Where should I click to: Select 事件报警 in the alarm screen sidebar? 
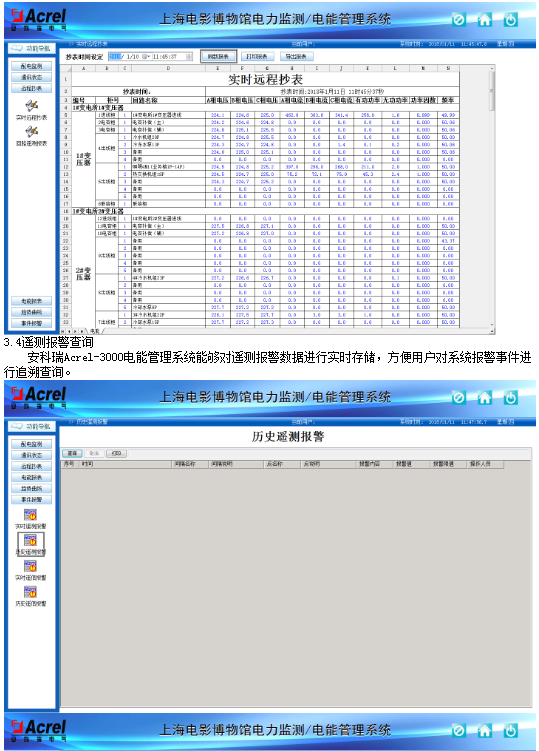point(32,500)
